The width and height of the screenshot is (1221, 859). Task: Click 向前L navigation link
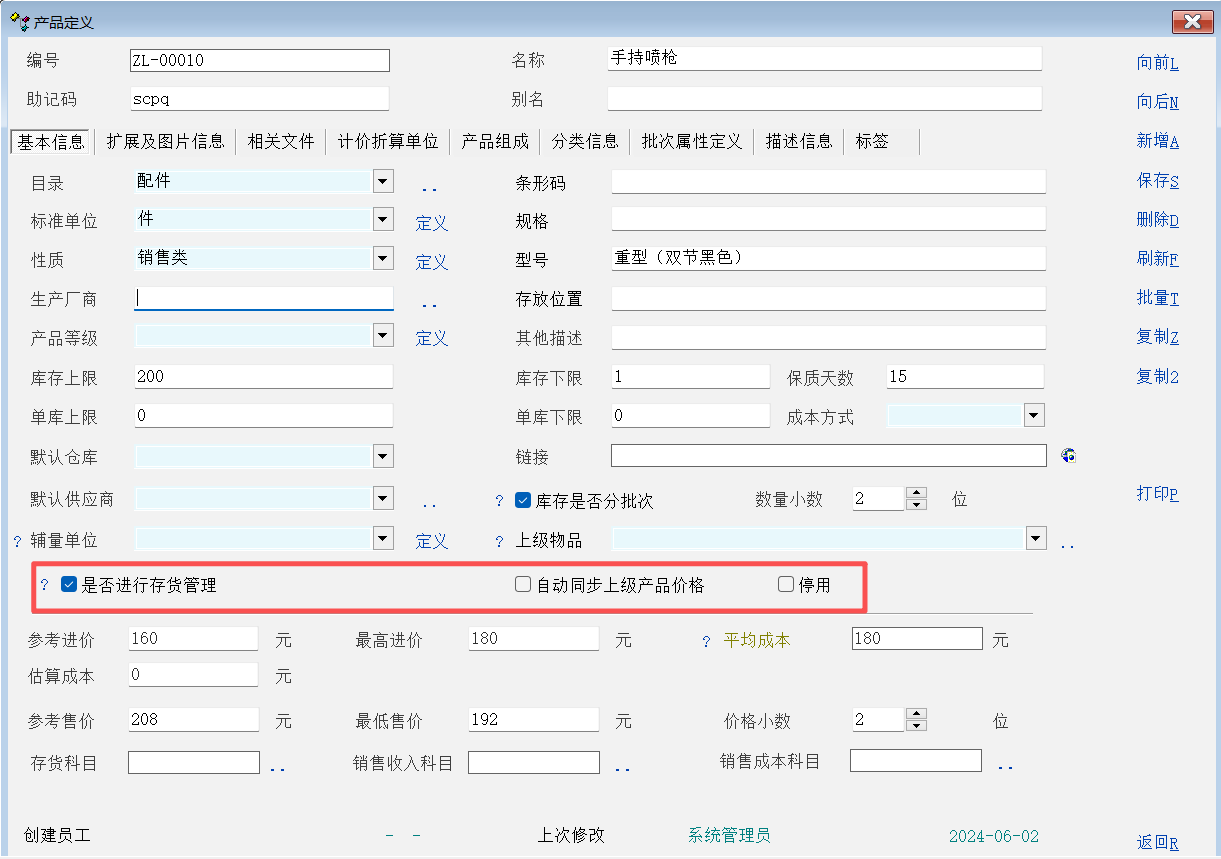[x=1157, y=63]
